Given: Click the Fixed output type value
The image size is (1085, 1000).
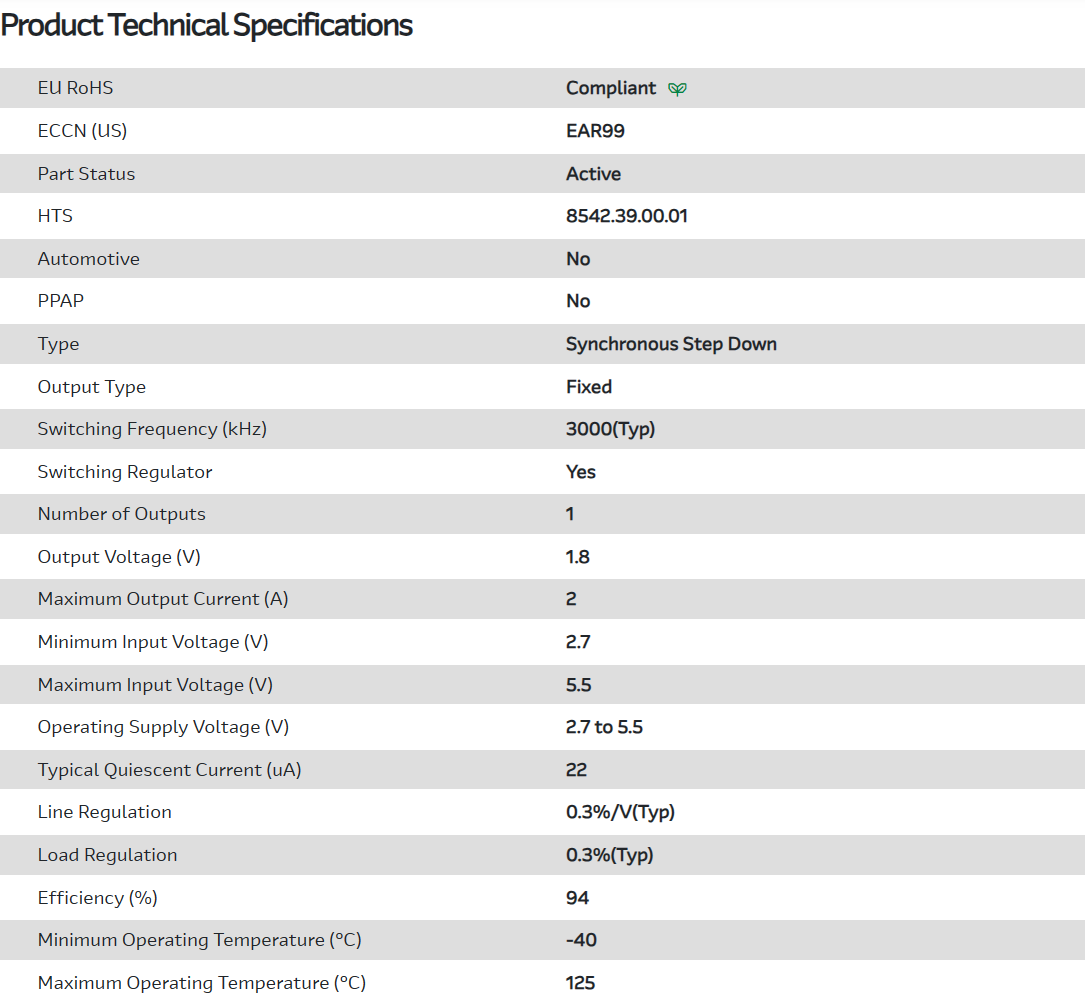Looking at the screenshot, I should click(x=588, y=387).
